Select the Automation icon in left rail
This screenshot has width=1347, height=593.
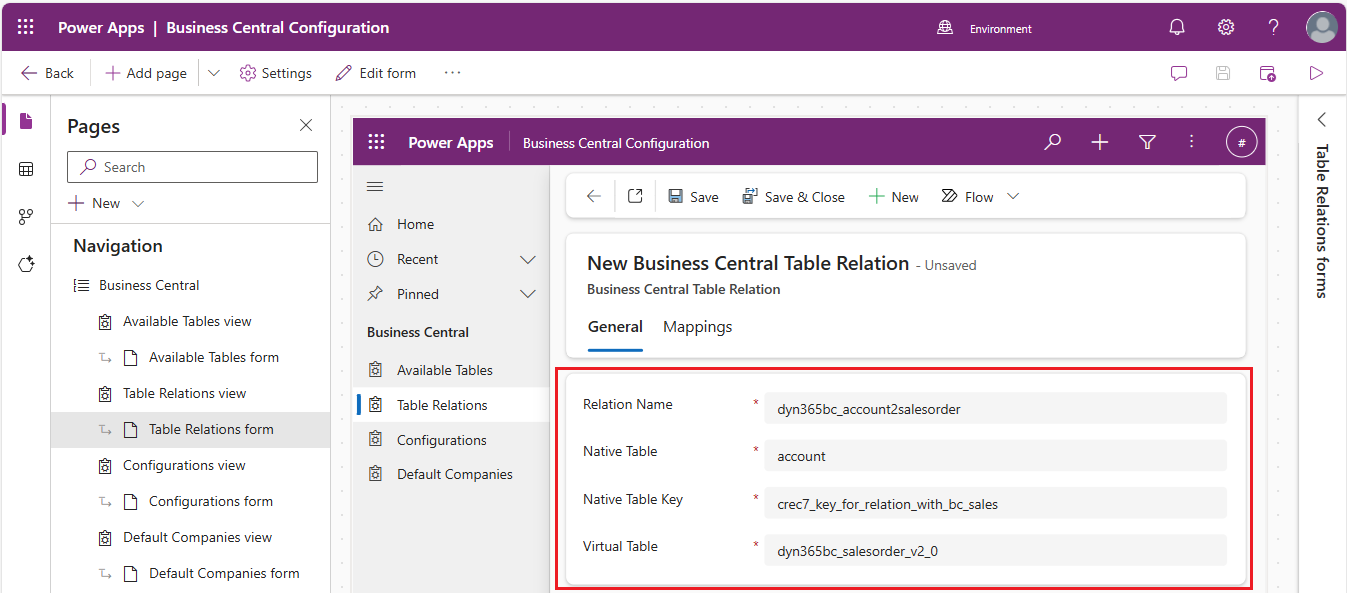(x=26, y=217)
